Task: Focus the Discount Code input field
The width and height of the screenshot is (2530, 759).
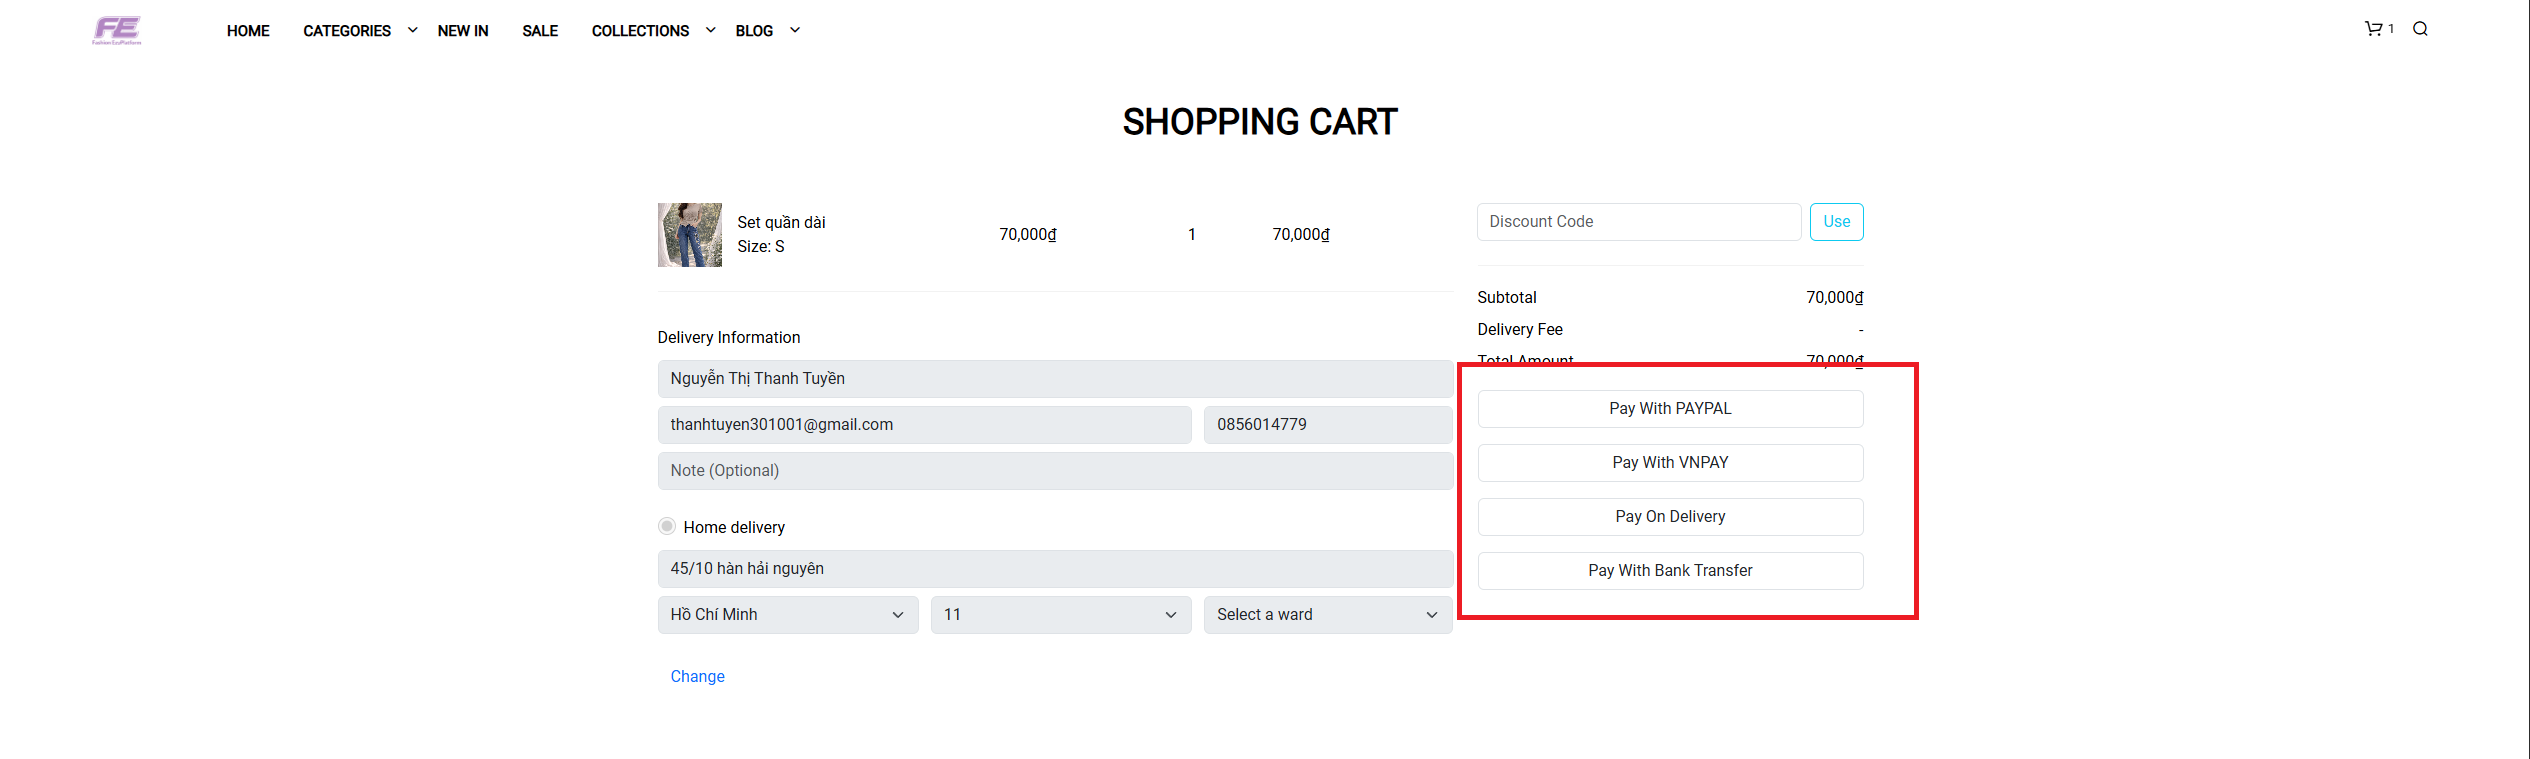Action: (1638, 222)
